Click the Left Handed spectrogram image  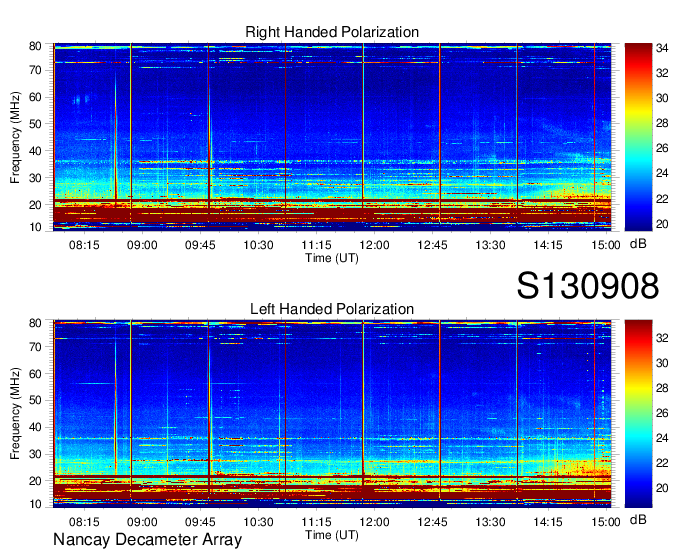pyautogui.click(x=332, y=414)
